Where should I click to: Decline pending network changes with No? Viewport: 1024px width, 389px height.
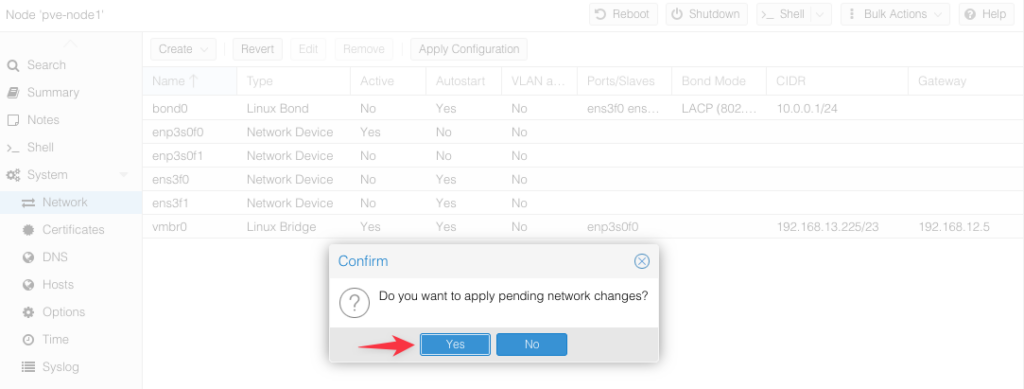pos(532,345)
